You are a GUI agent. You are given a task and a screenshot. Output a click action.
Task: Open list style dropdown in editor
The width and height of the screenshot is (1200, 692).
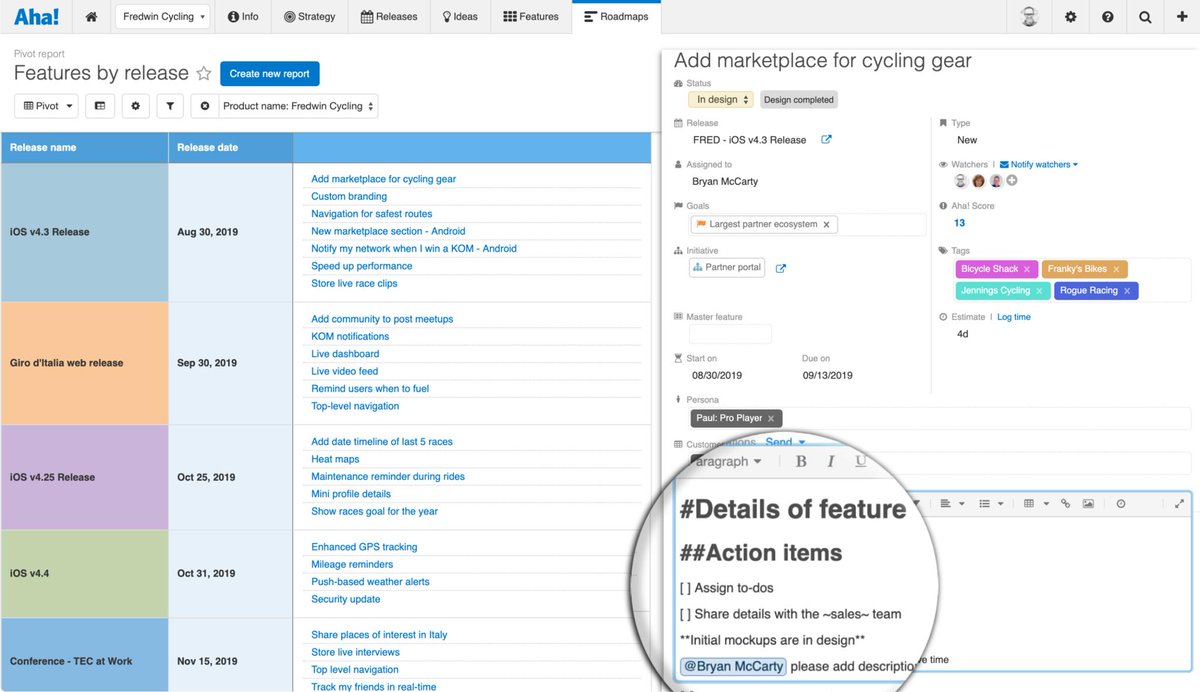[990, 504]
